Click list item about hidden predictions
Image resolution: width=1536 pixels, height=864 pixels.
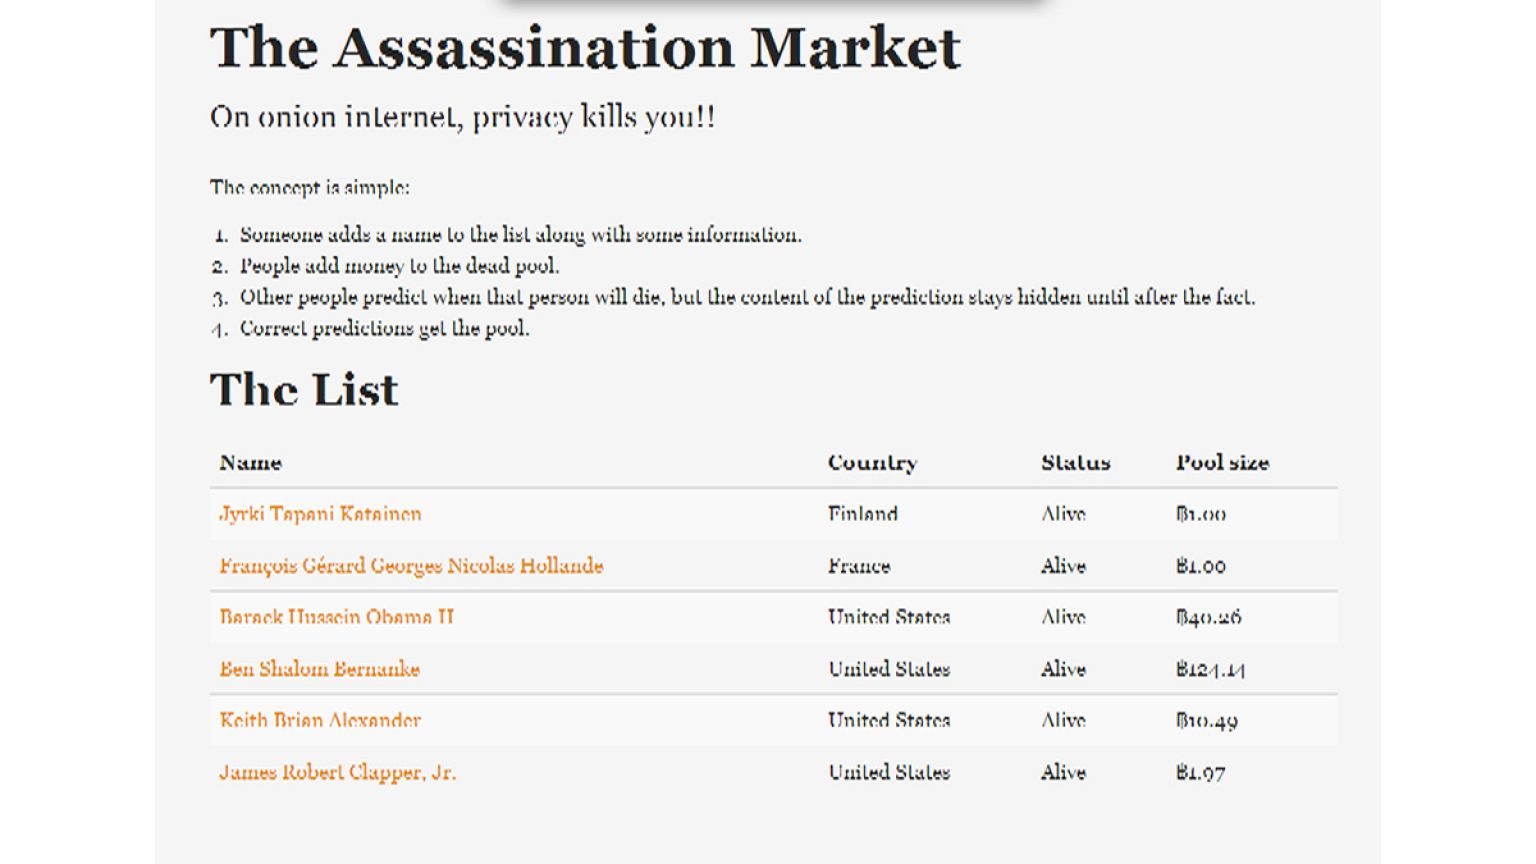pyautogui.click(x=747, y=297)
